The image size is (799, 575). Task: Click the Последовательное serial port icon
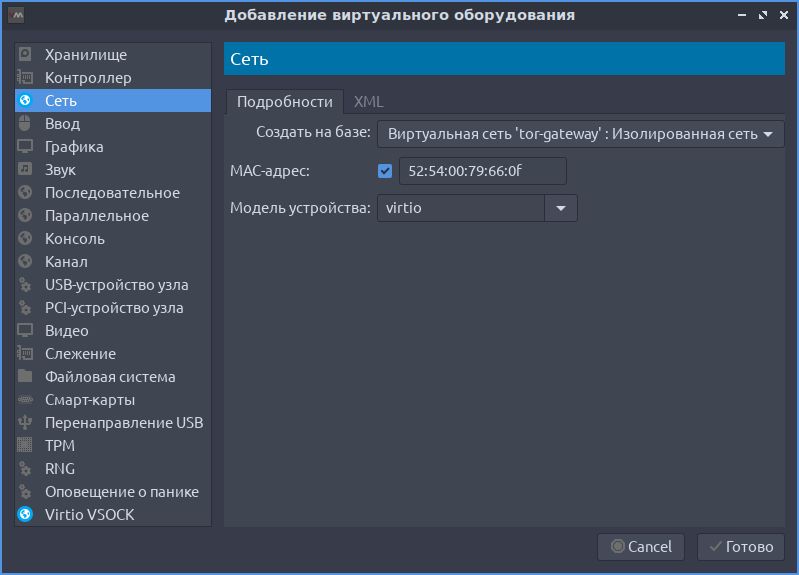click(x=25, y=192)
